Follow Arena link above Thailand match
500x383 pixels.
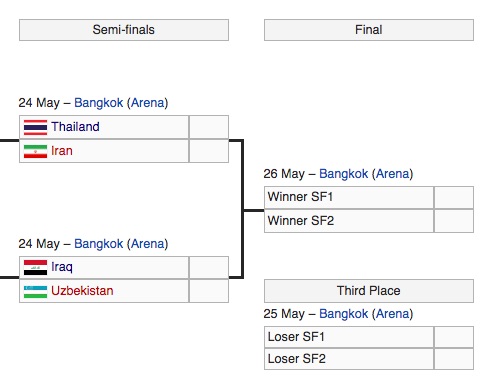[x=148, y=103]
